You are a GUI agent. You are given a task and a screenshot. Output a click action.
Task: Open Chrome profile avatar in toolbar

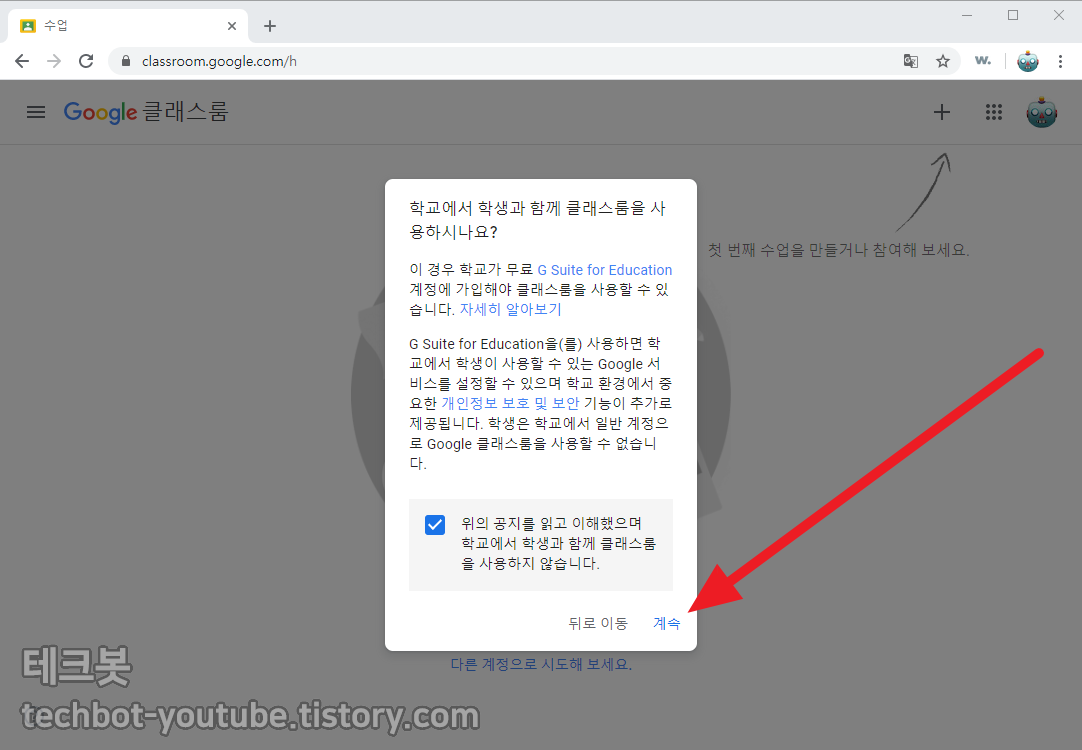[x=1027, y=61]
